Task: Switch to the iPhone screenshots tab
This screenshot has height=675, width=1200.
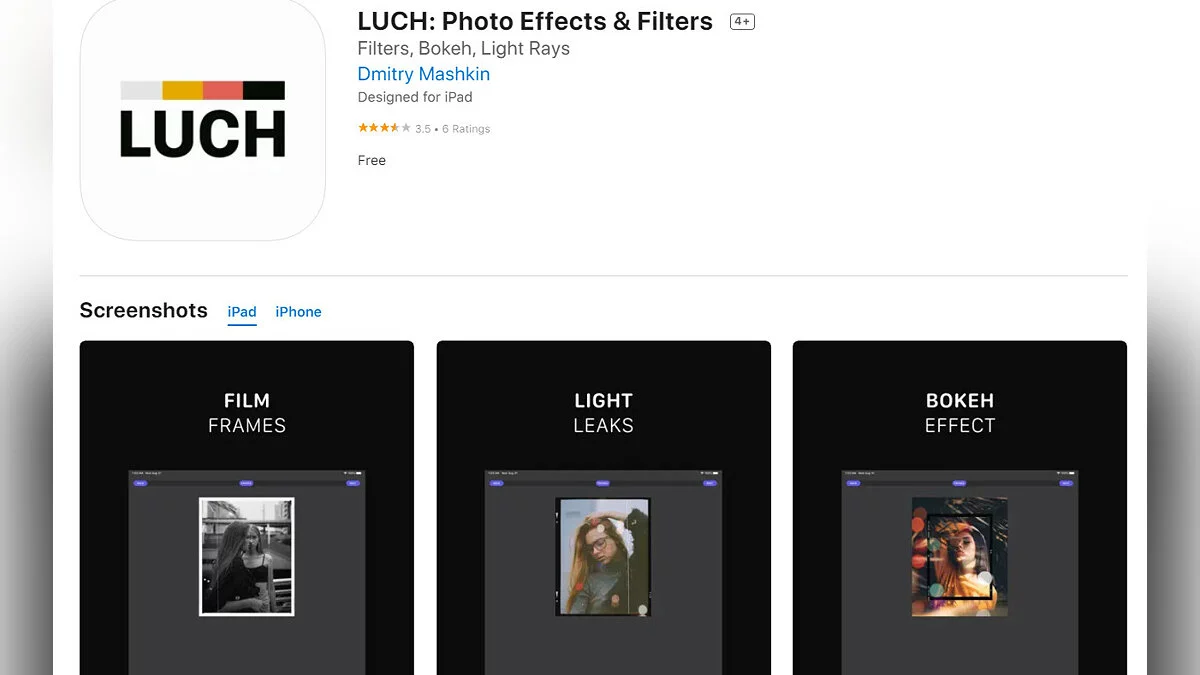Action: click(298, 312)
